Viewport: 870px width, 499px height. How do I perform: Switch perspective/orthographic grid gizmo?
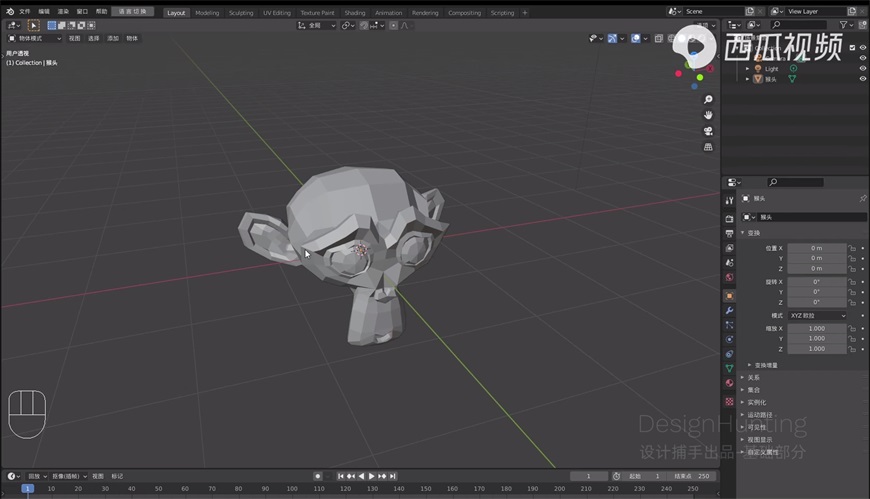click(x=708, y=147)
